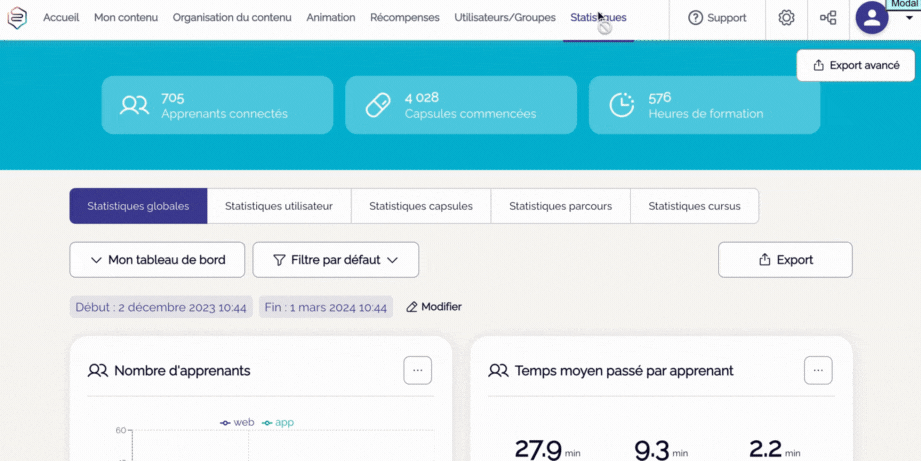Click the organization hierarchy icon

click(828, 18)
